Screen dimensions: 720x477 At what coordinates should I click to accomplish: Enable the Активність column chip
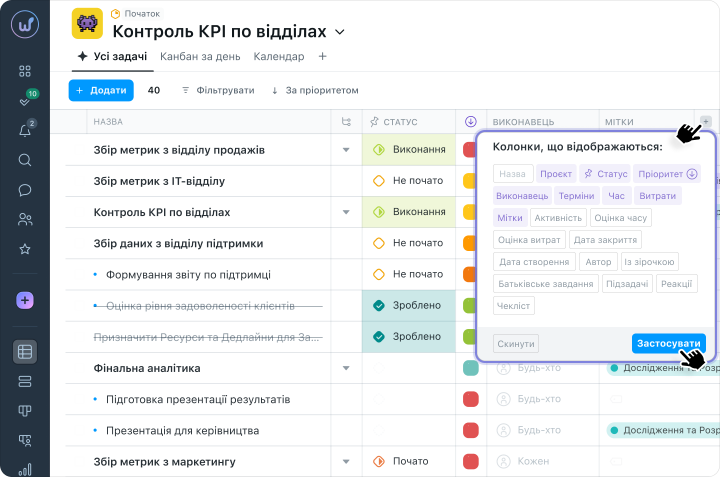pos(558,218)
